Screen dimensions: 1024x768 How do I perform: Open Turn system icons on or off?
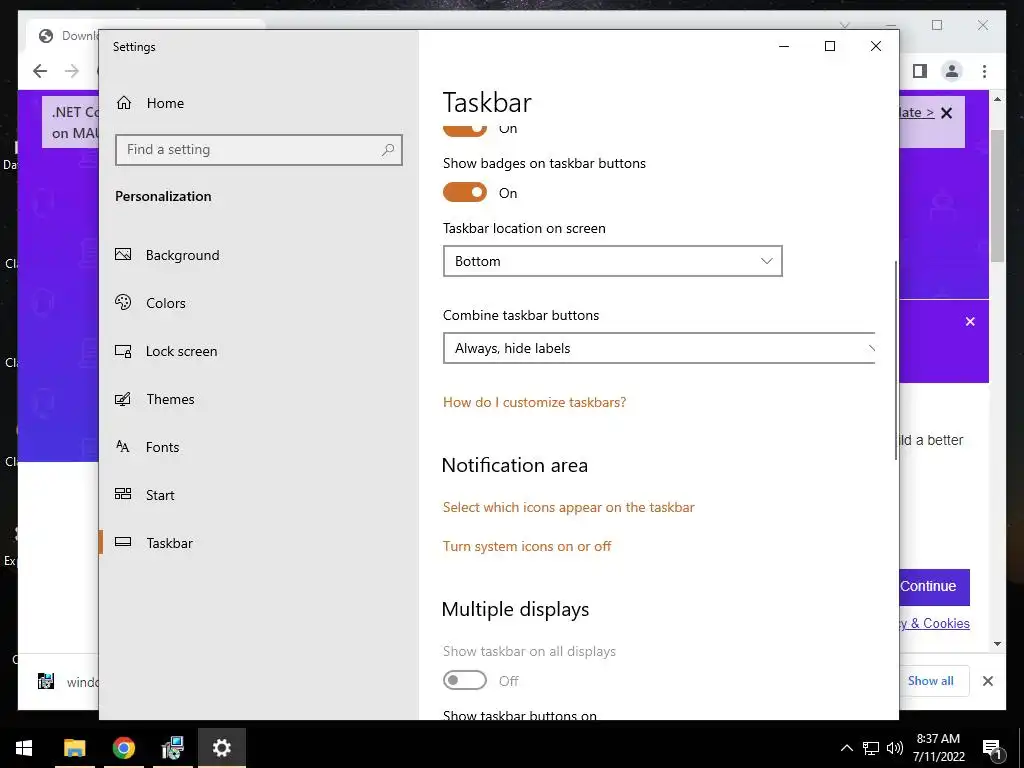point(526,546)
